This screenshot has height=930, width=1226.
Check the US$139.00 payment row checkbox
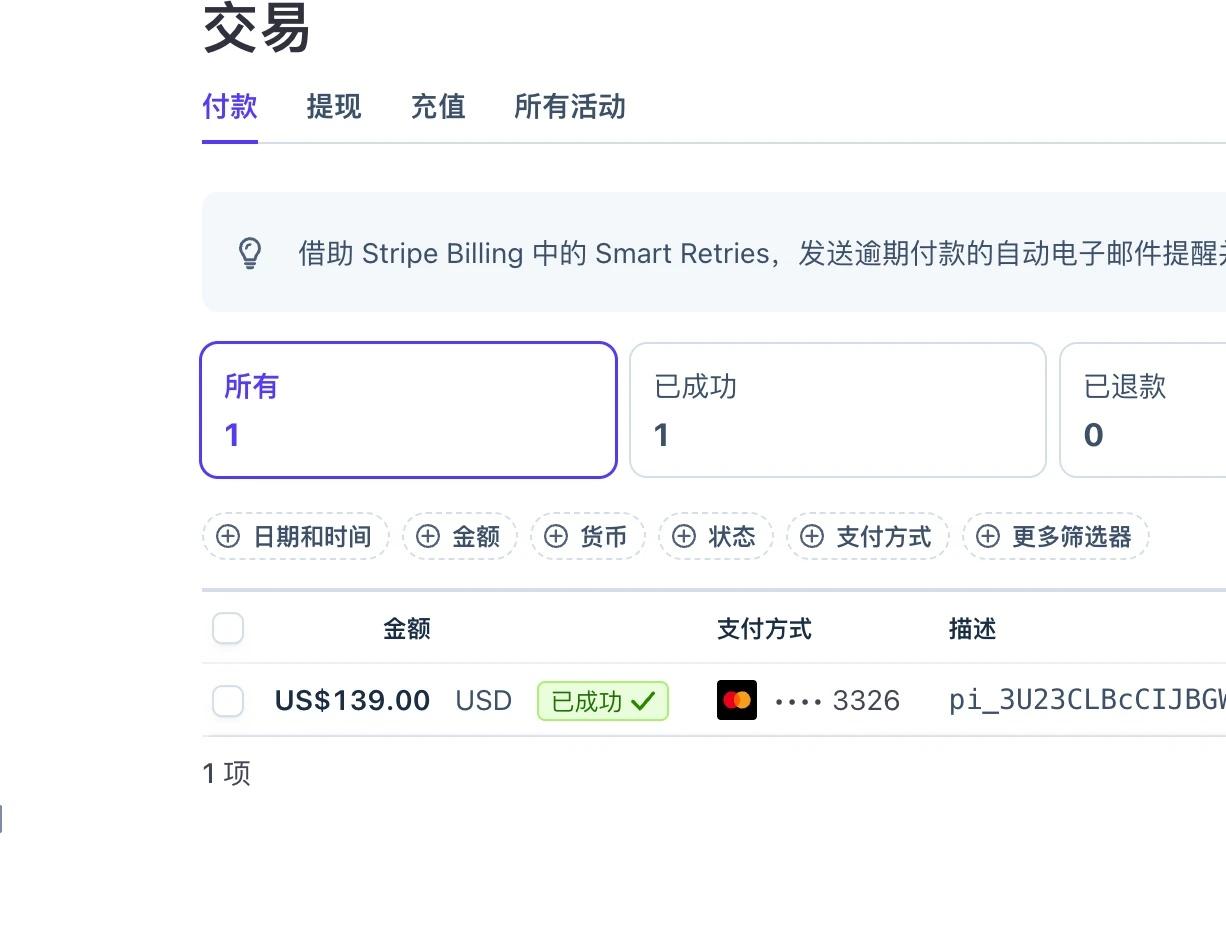tap(228, 701)
